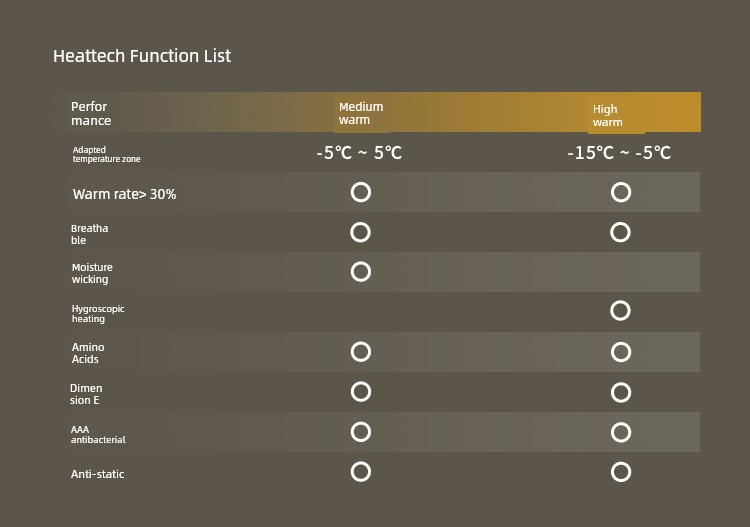Click the Medium warm circle for Warm rate

[x=361, y=192]
